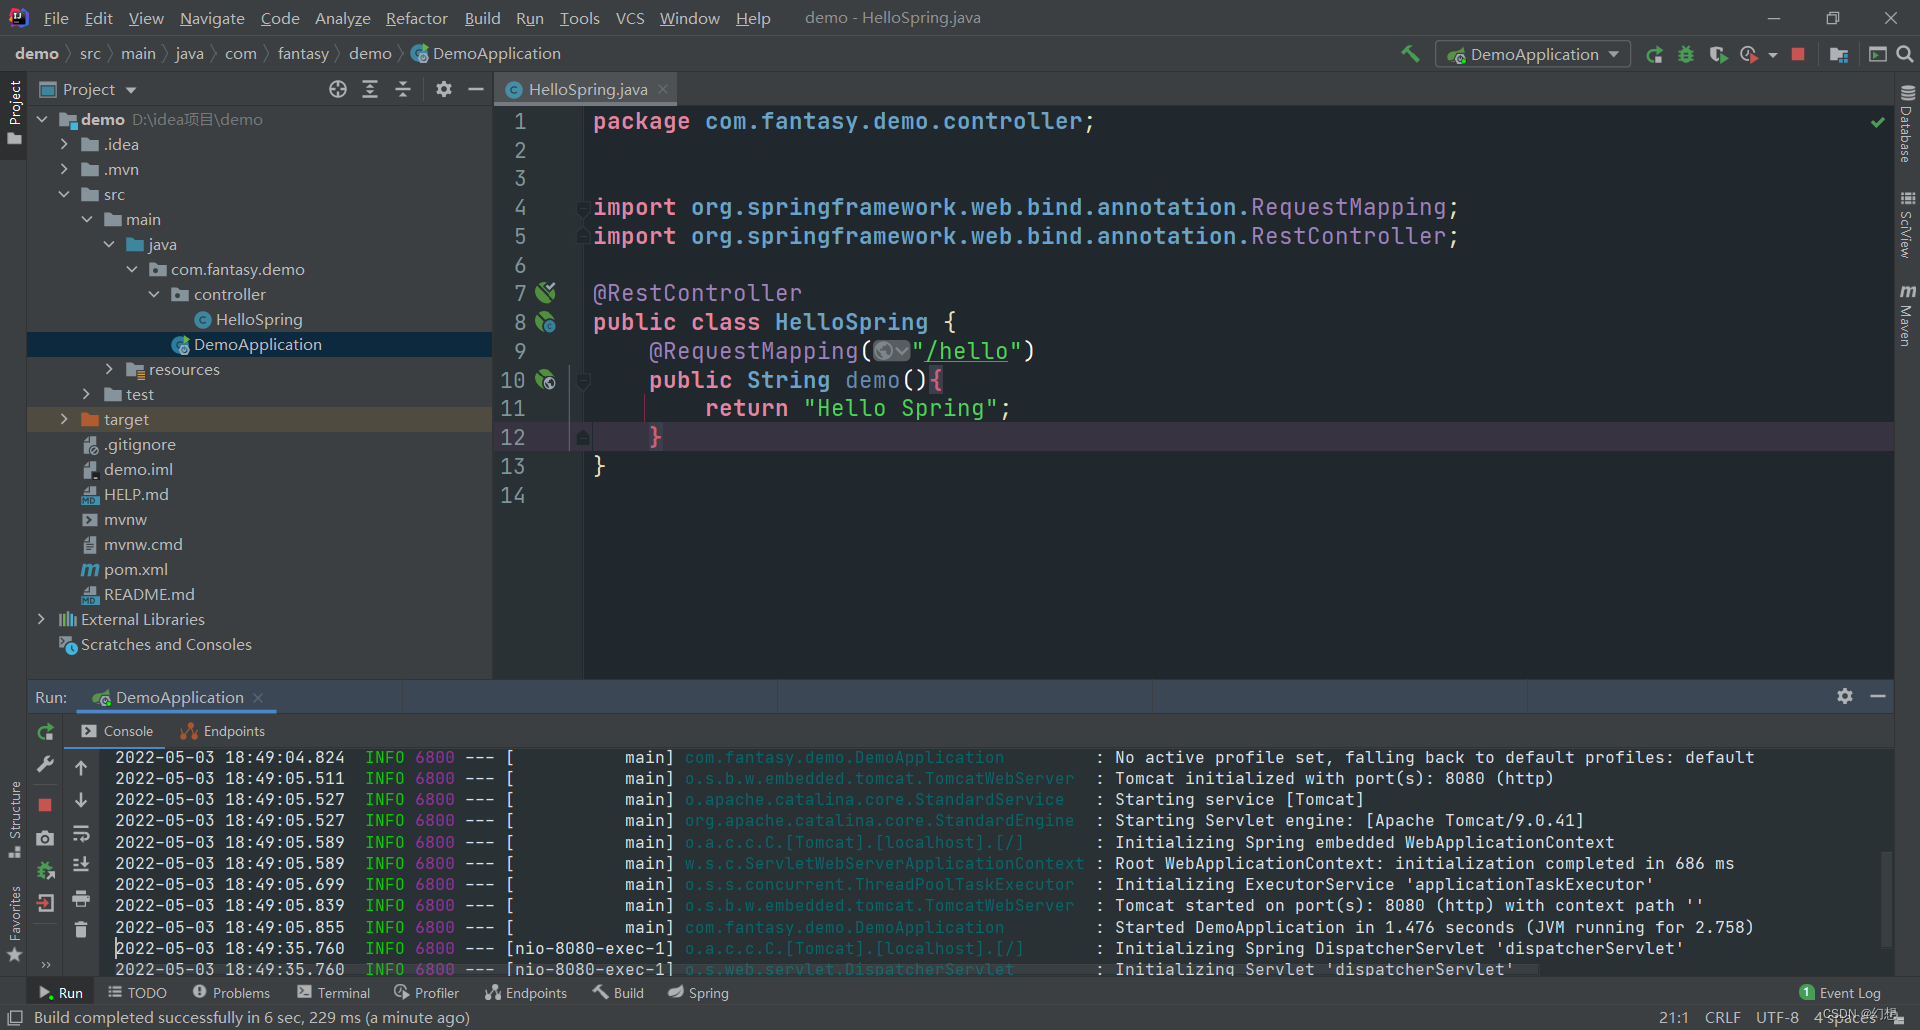
Task: Open the Project view selector dropdown
Action: (x=88, y=89)
